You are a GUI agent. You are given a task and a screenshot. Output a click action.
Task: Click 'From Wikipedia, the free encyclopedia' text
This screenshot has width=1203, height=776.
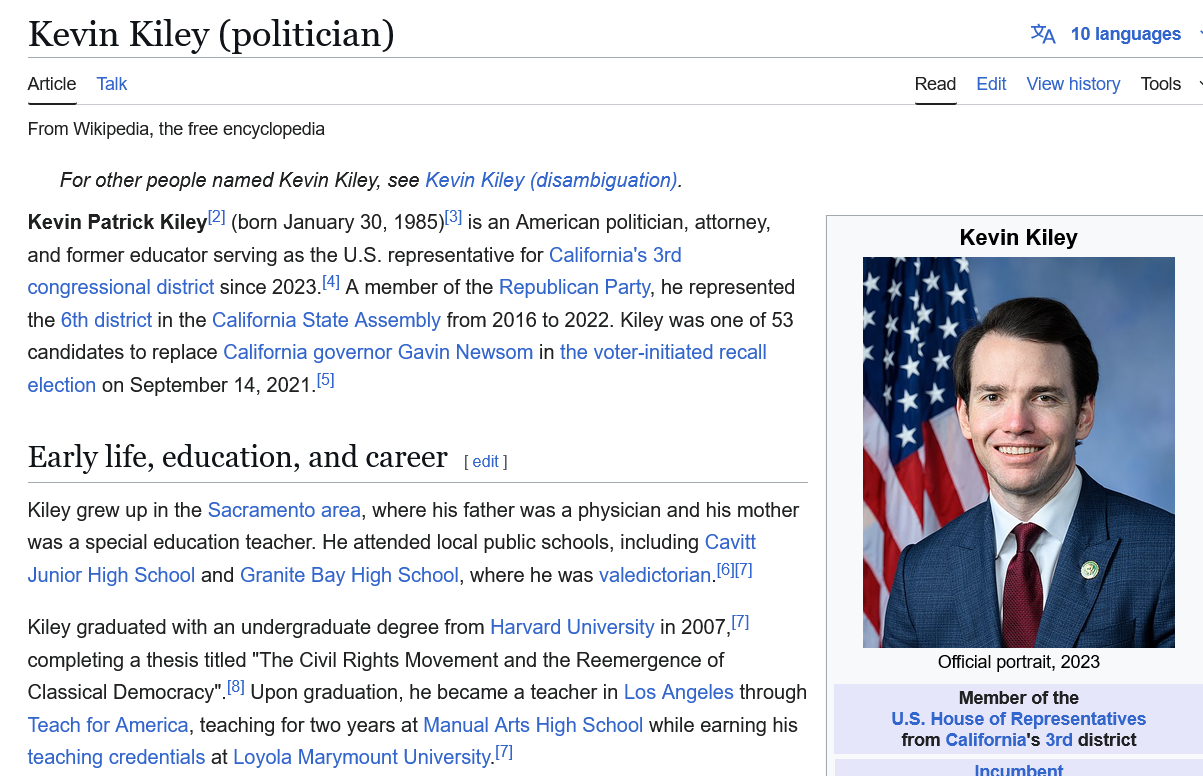point(176,129)
